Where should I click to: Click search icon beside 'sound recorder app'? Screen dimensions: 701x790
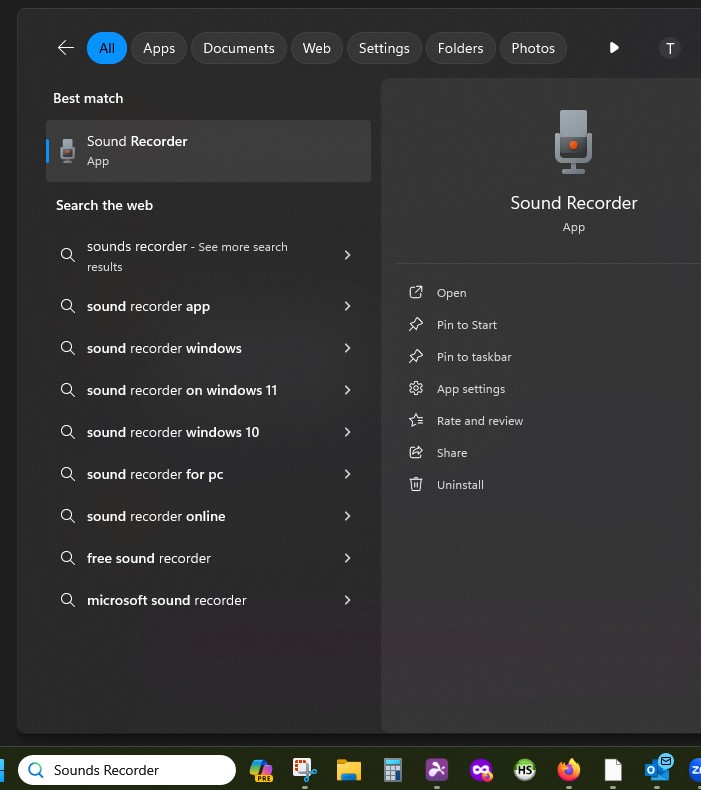point(68,306)
